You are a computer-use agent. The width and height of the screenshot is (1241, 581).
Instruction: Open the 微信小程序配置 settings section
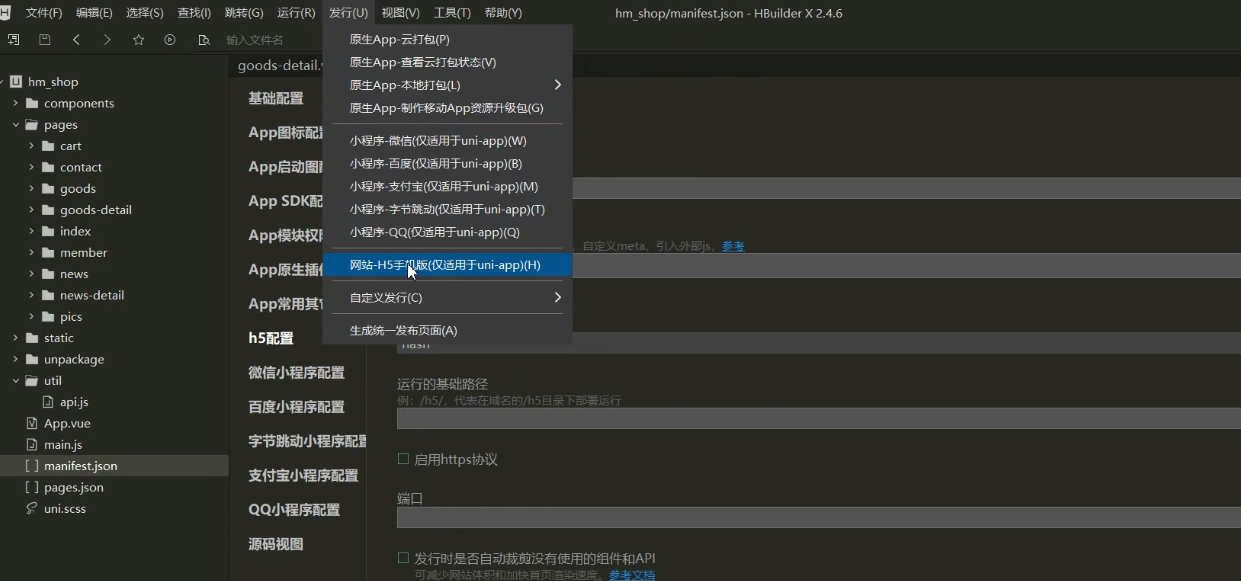297,372
